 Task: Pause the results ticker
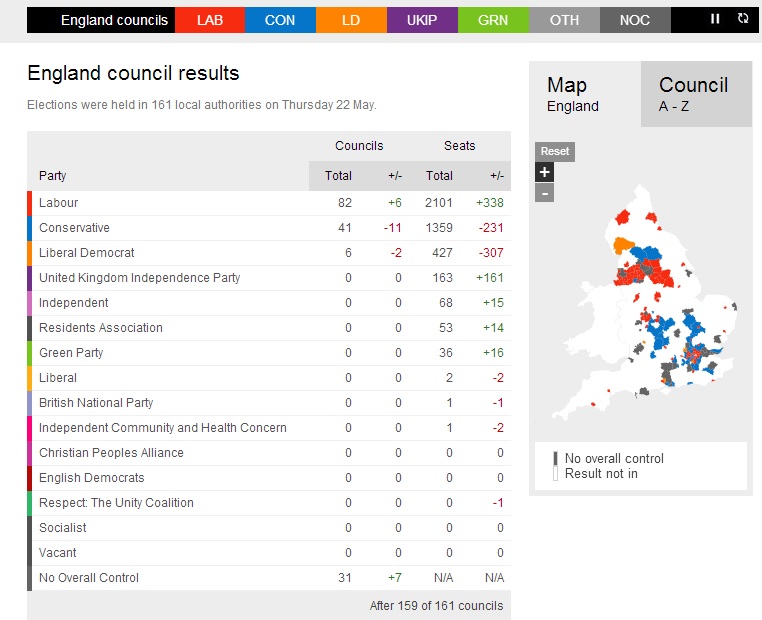point(715,19)
